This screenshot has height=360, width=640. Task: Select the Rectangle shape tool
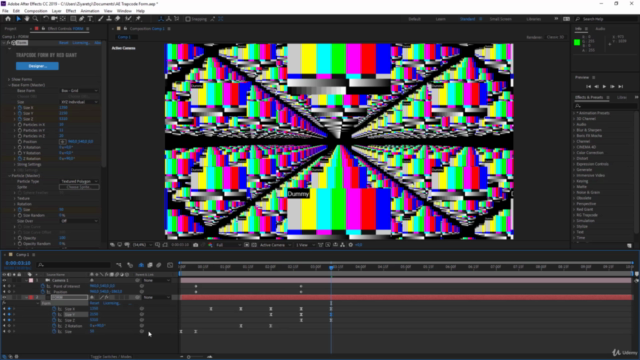(x=73, y=19)
